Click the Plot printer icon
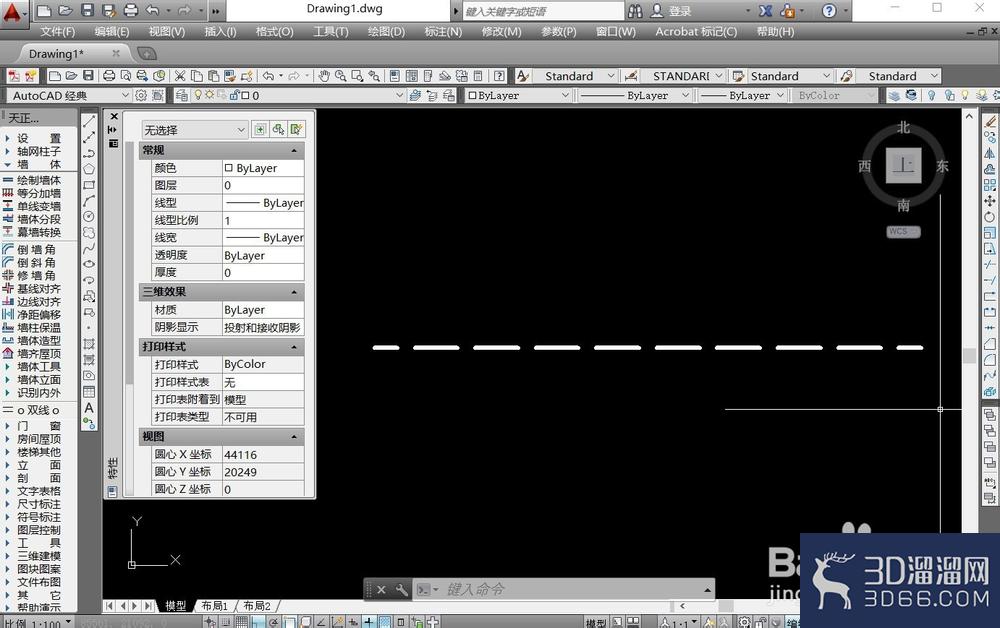Image resolution: width=1000 pixels, height=628 pixels. click(109, 76)
